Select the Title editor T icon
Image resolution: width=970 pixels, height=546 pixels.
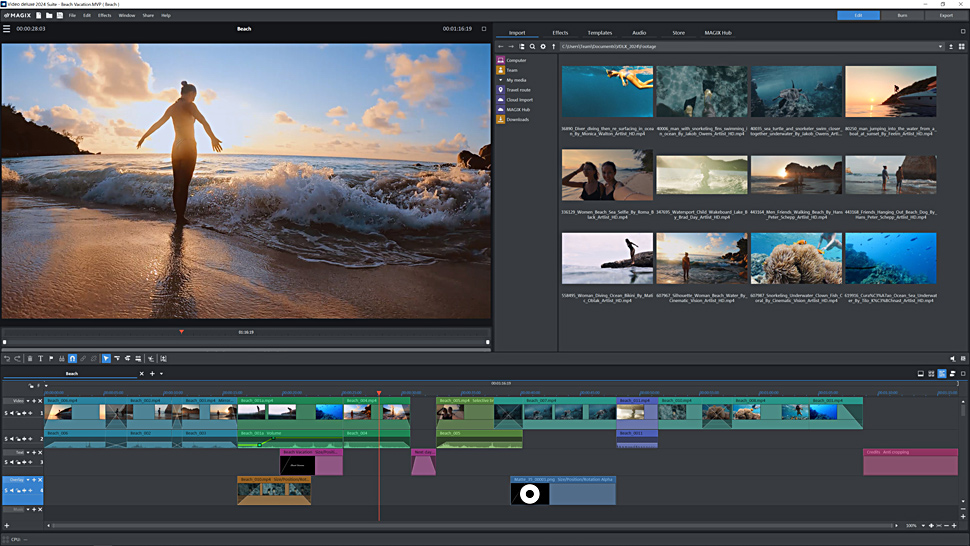[x=40, y=358]
